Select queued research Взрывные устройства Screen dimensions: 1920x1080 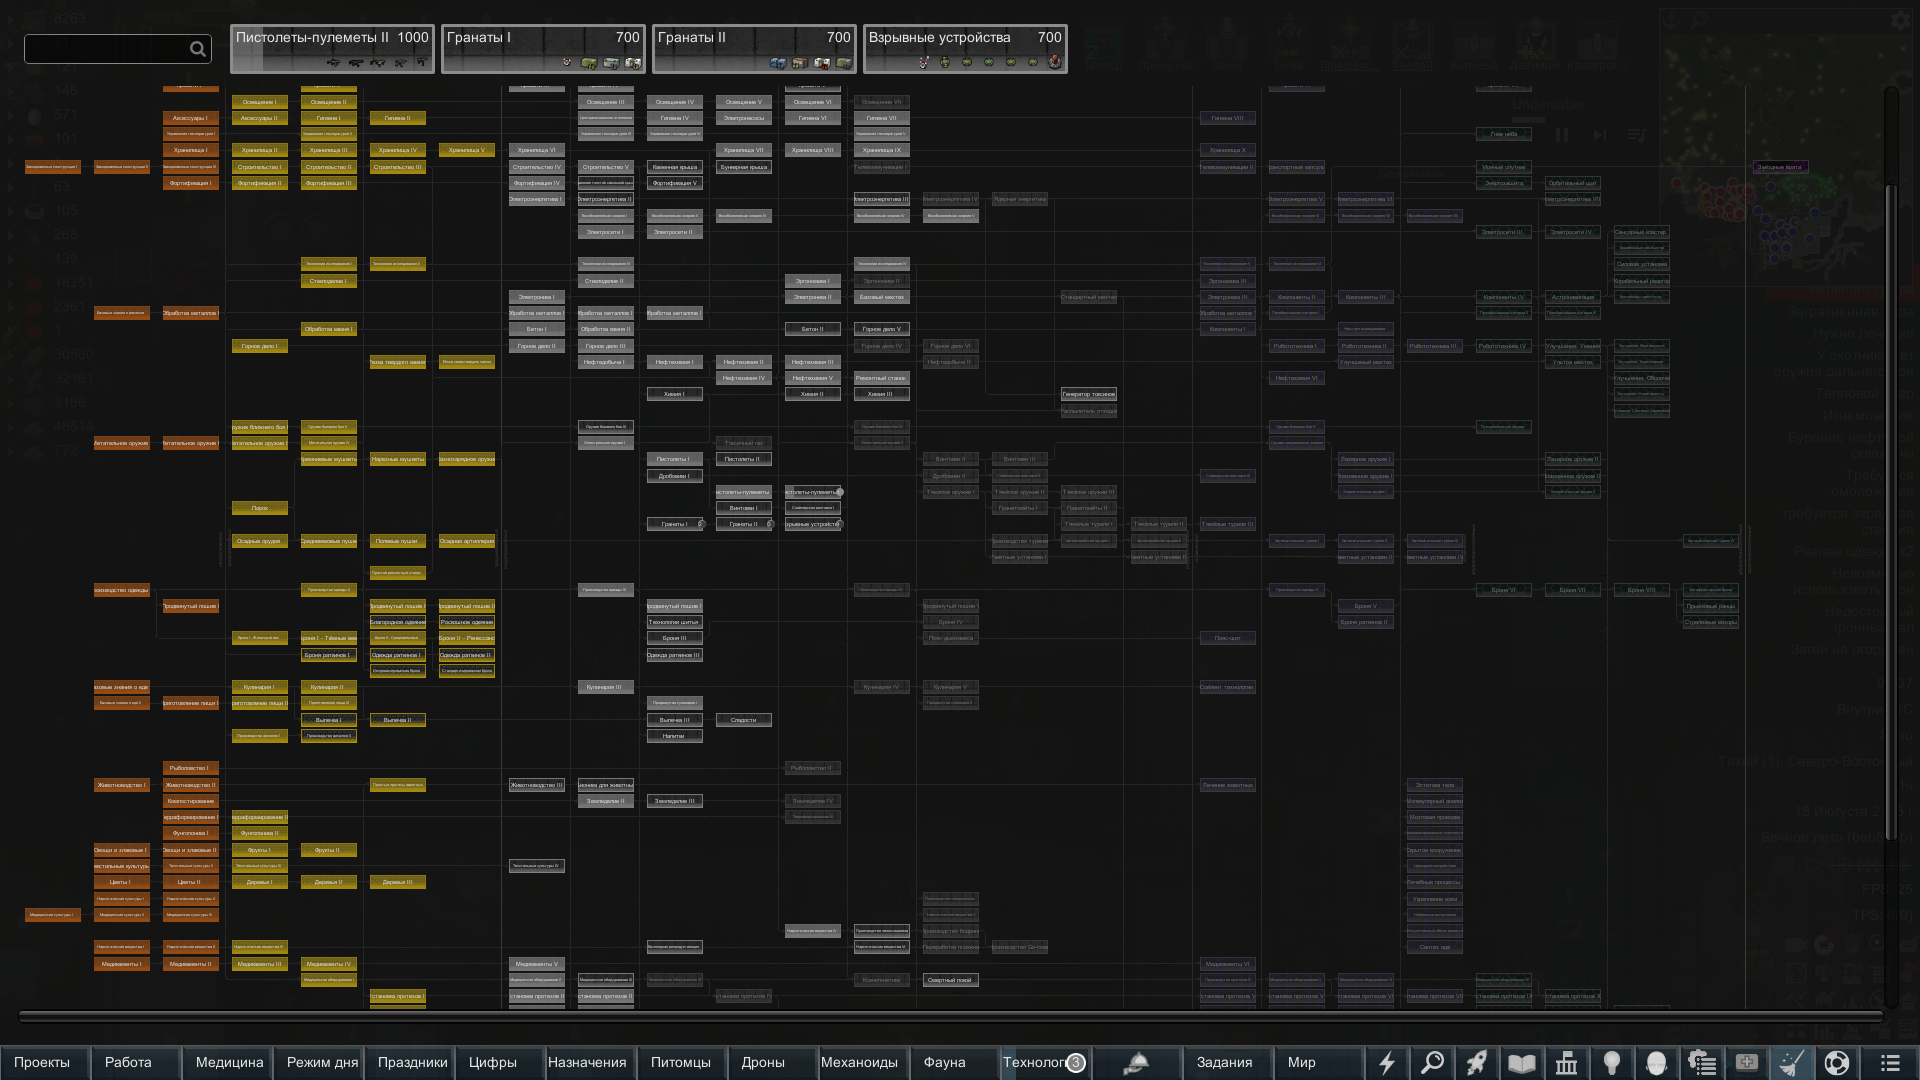(x=965, y=49)
